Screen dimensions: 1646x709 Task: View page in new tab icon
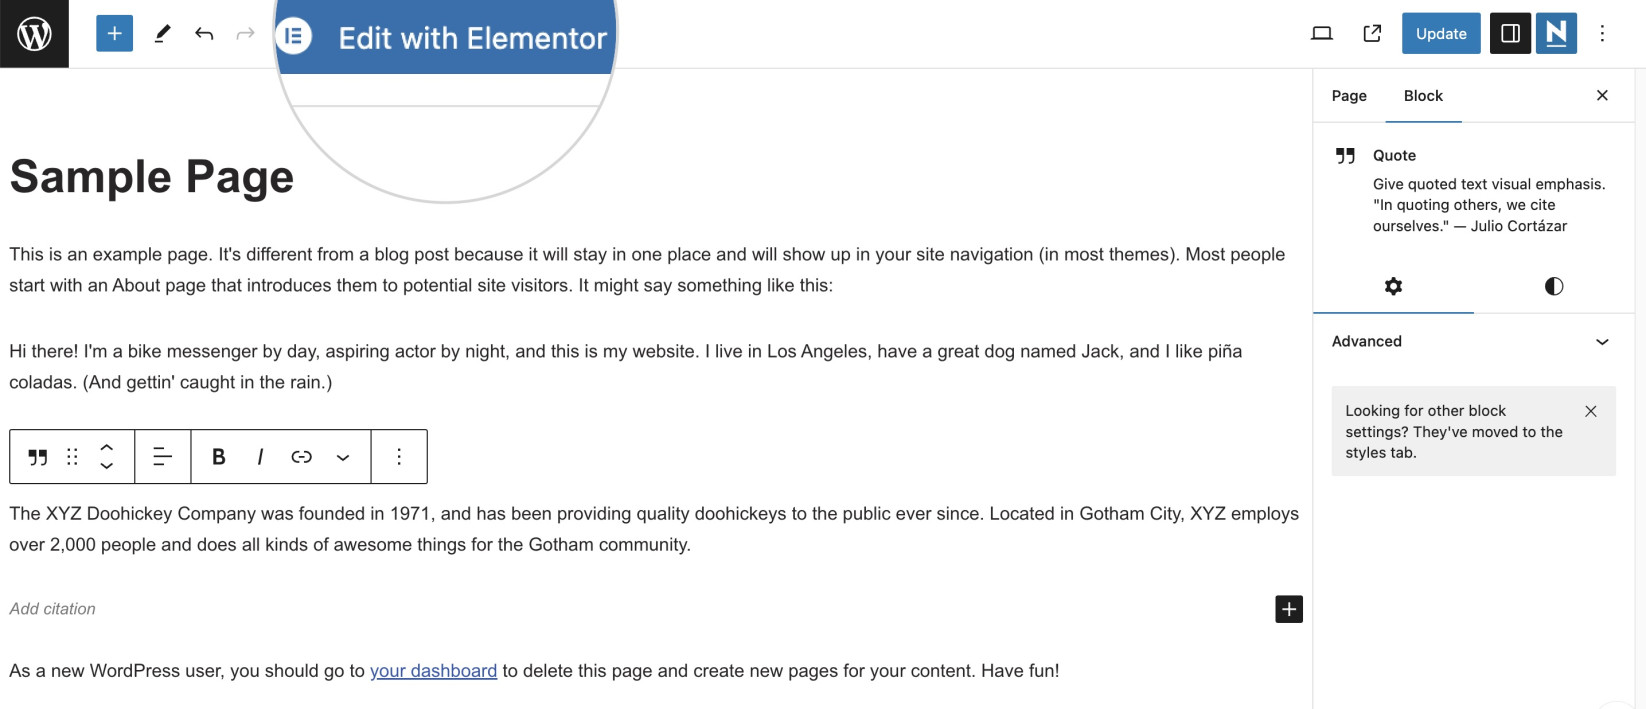(x=1372, y=34)
